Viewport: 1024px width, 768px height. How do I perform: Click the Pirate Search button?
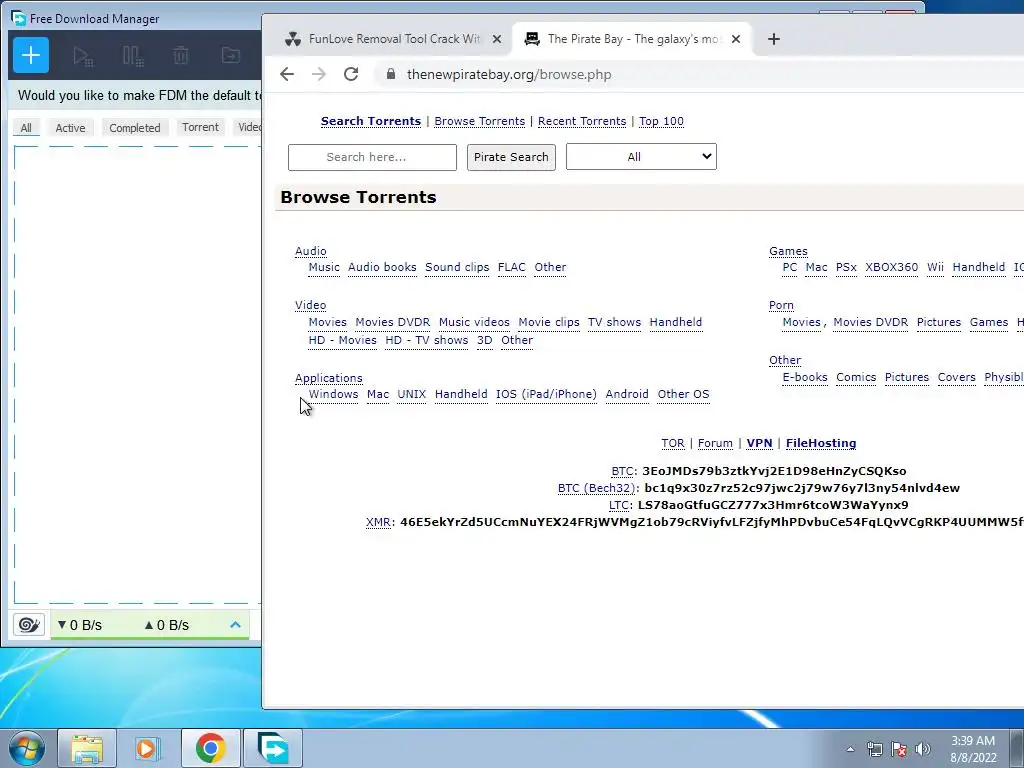tap(511, 157)
